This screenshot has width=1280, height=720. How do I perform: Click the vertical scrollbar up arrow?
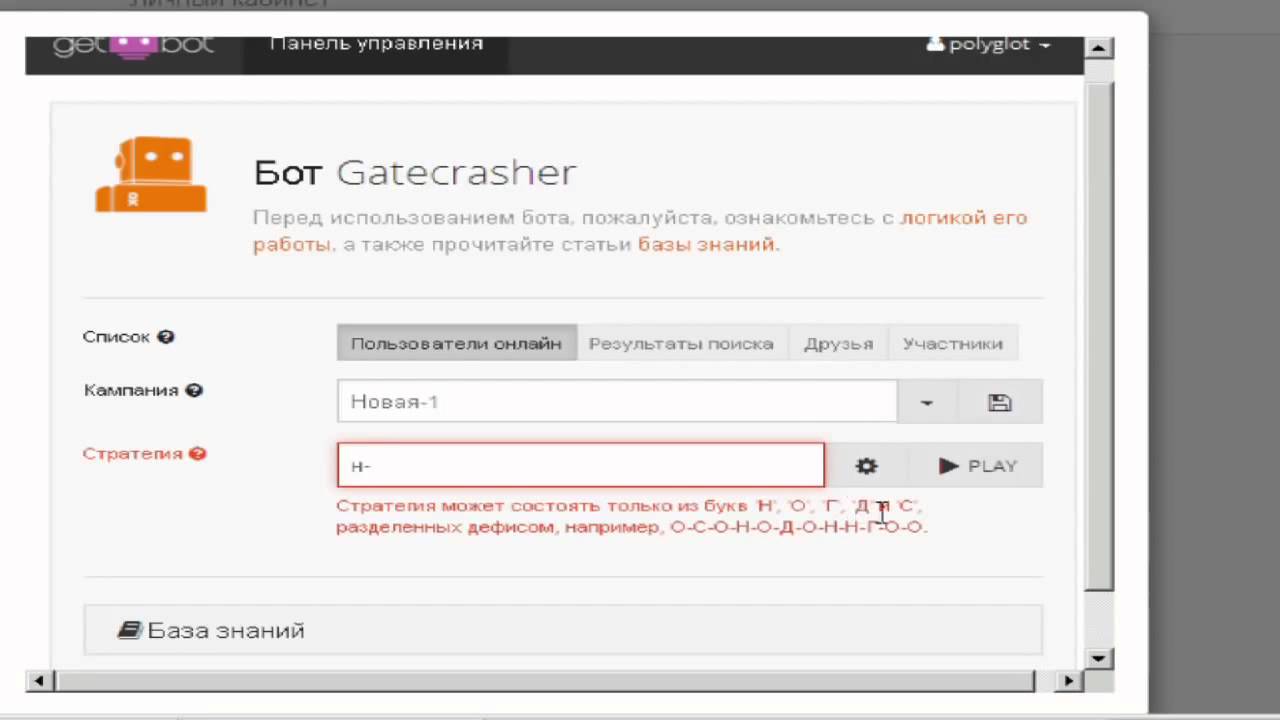[1099, 48]
